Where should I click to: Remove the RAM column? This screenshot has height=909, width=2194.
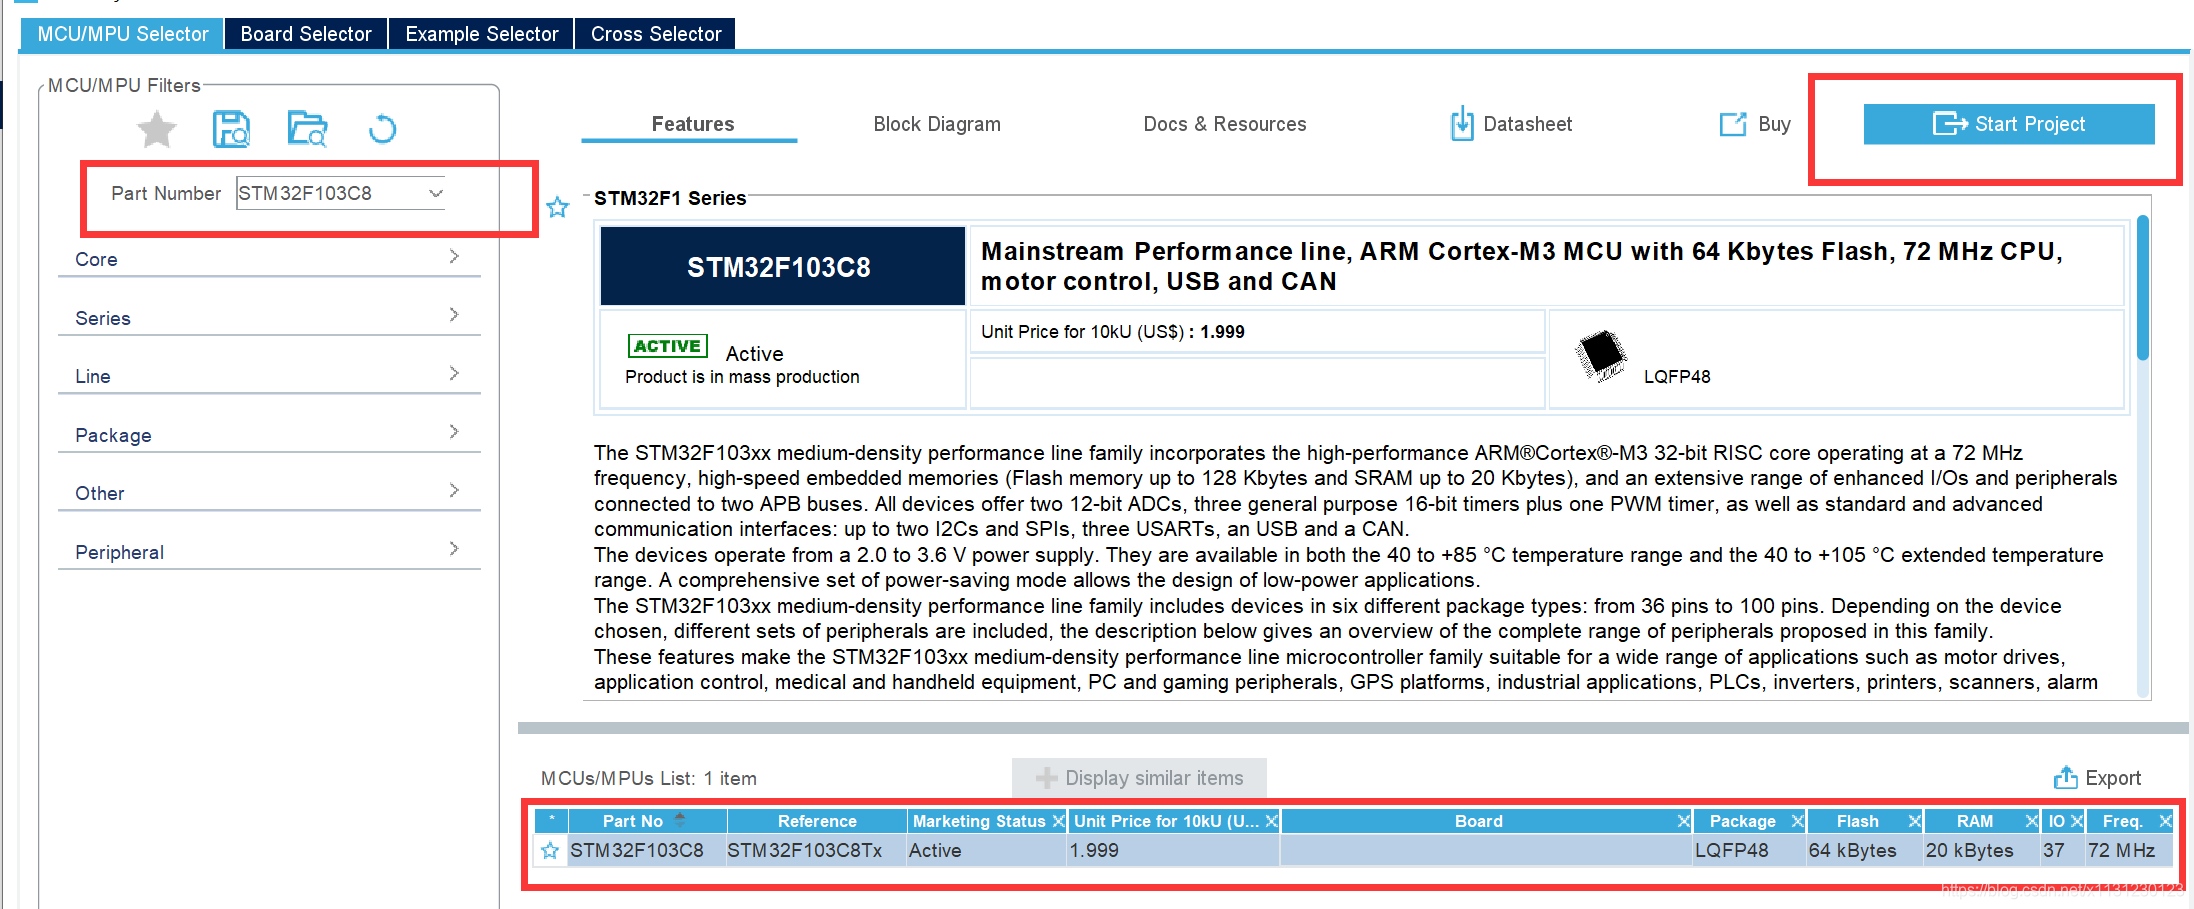pos(2031,821)
